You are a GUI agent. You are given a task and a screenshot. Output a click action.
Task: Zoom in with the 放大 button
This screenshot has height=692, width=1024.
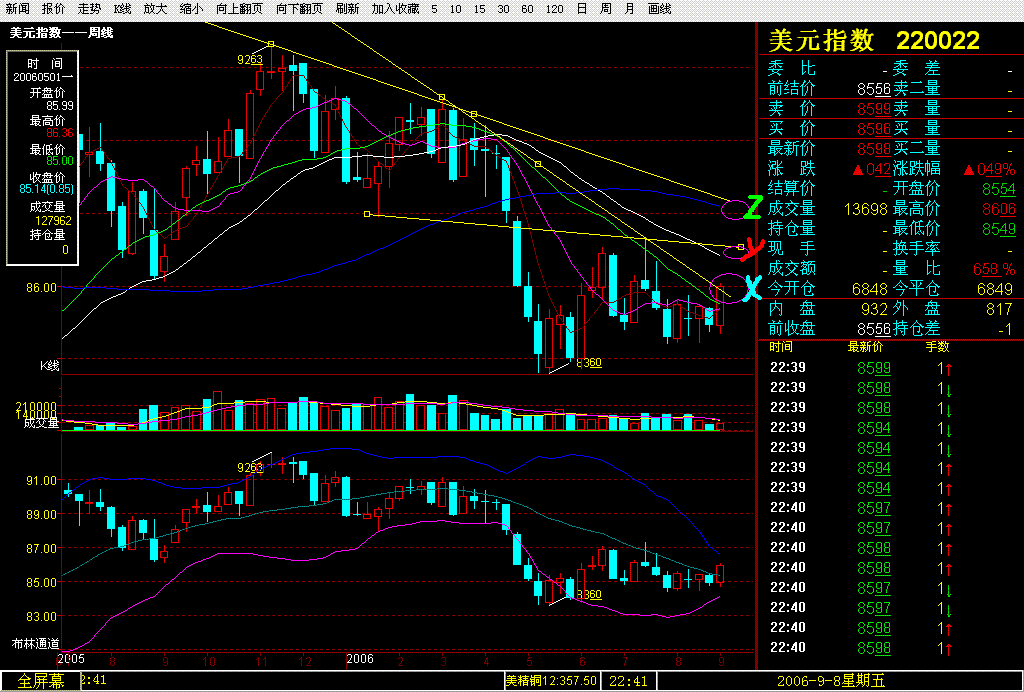[155, 9]
